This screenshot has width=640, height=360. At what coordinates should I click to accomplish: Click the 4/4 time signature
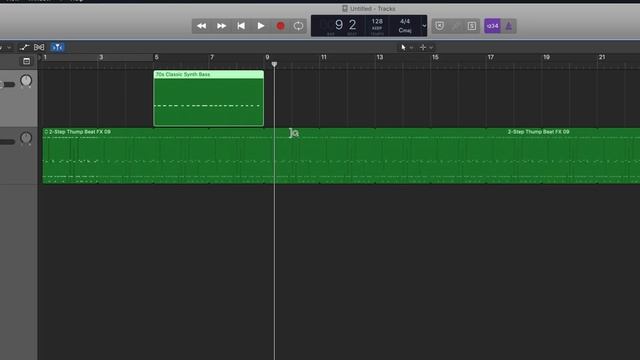[x=404, y=21]
